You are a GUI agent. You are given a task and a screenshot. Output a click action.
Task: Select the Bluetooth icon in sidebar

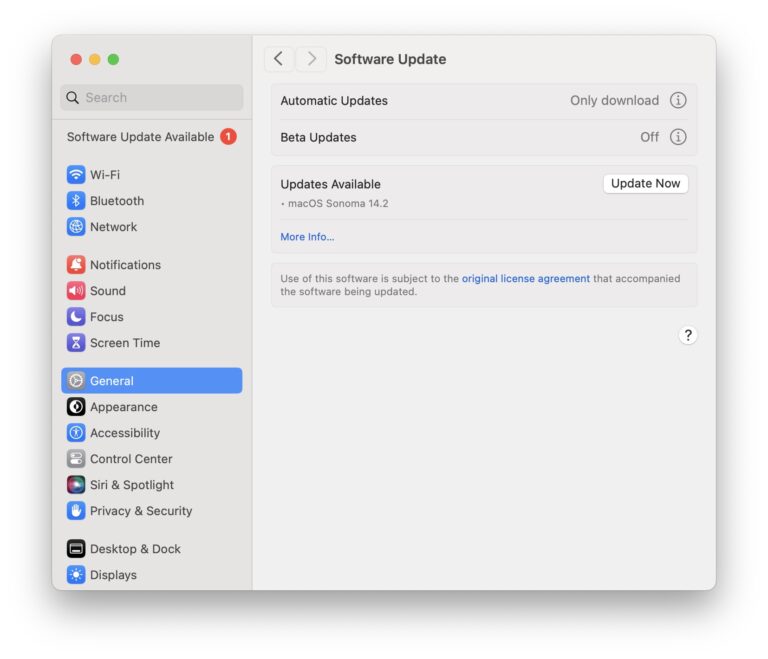(x=76, y=201)
